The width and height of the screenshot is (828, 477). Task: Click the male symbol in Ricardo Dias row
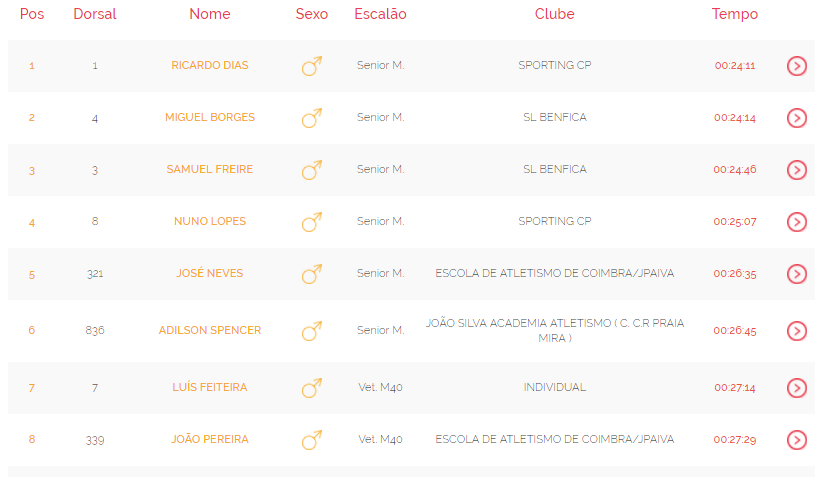[312, 66]
